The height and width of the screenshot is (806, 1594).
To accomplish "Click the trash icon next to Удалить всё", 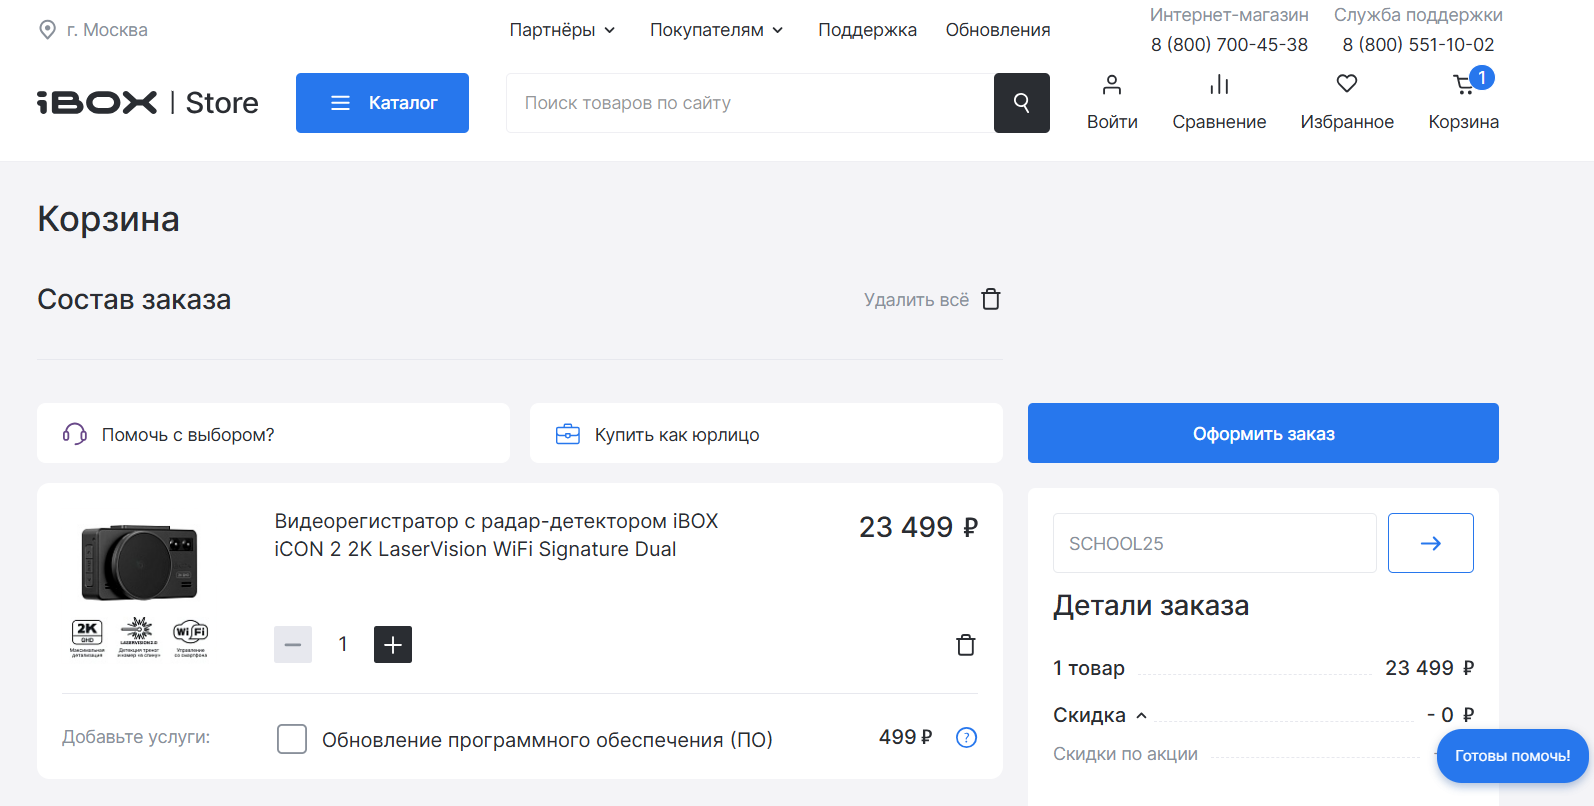I will coord(991,299).
